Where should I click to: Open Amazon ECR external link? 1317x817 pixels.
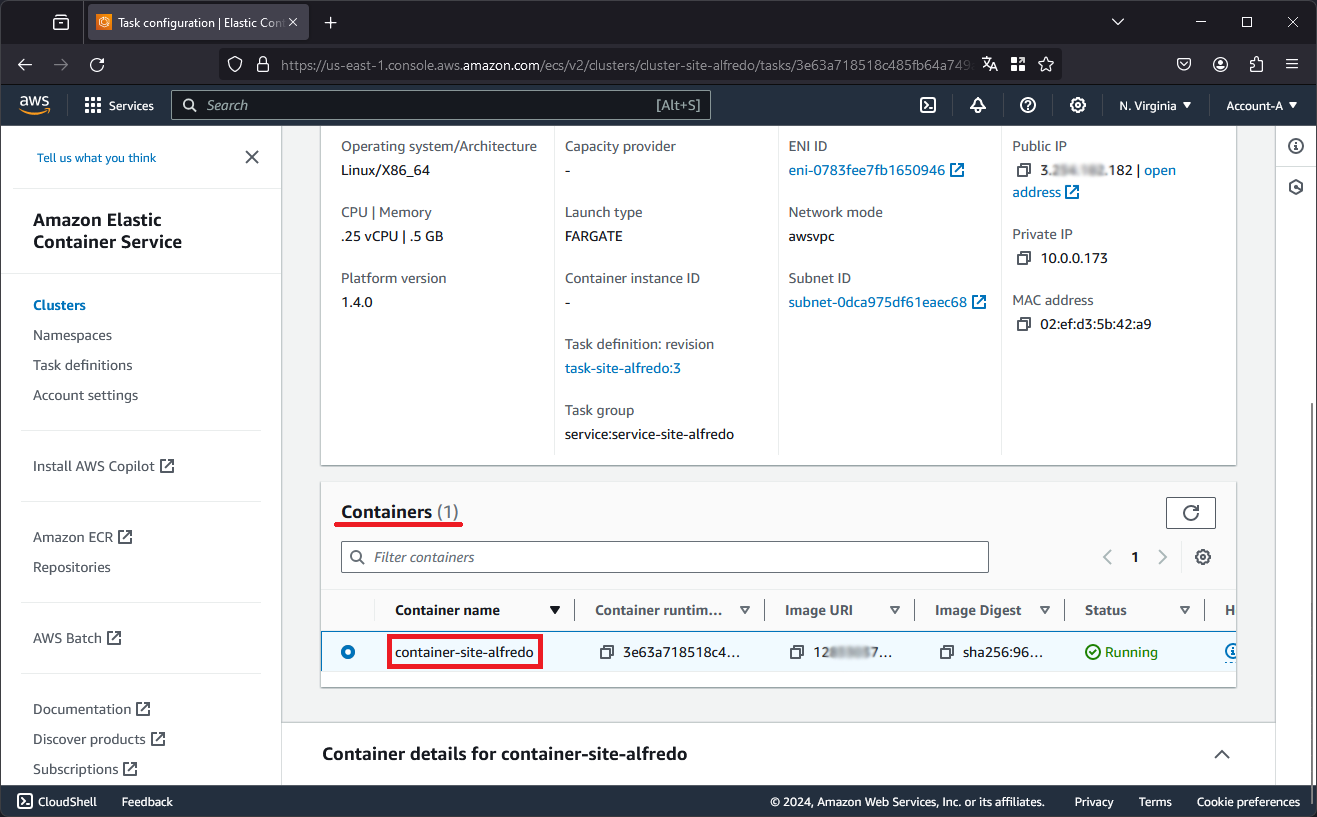(x=82, y=537)
